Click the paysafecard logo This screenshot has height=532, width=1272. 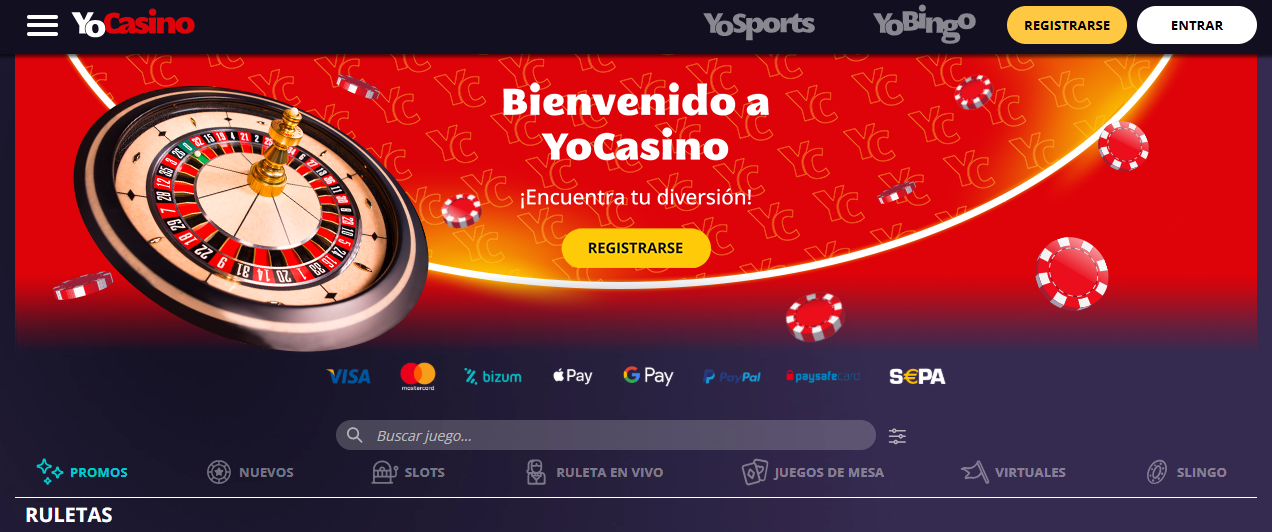[x=823, y=377]
